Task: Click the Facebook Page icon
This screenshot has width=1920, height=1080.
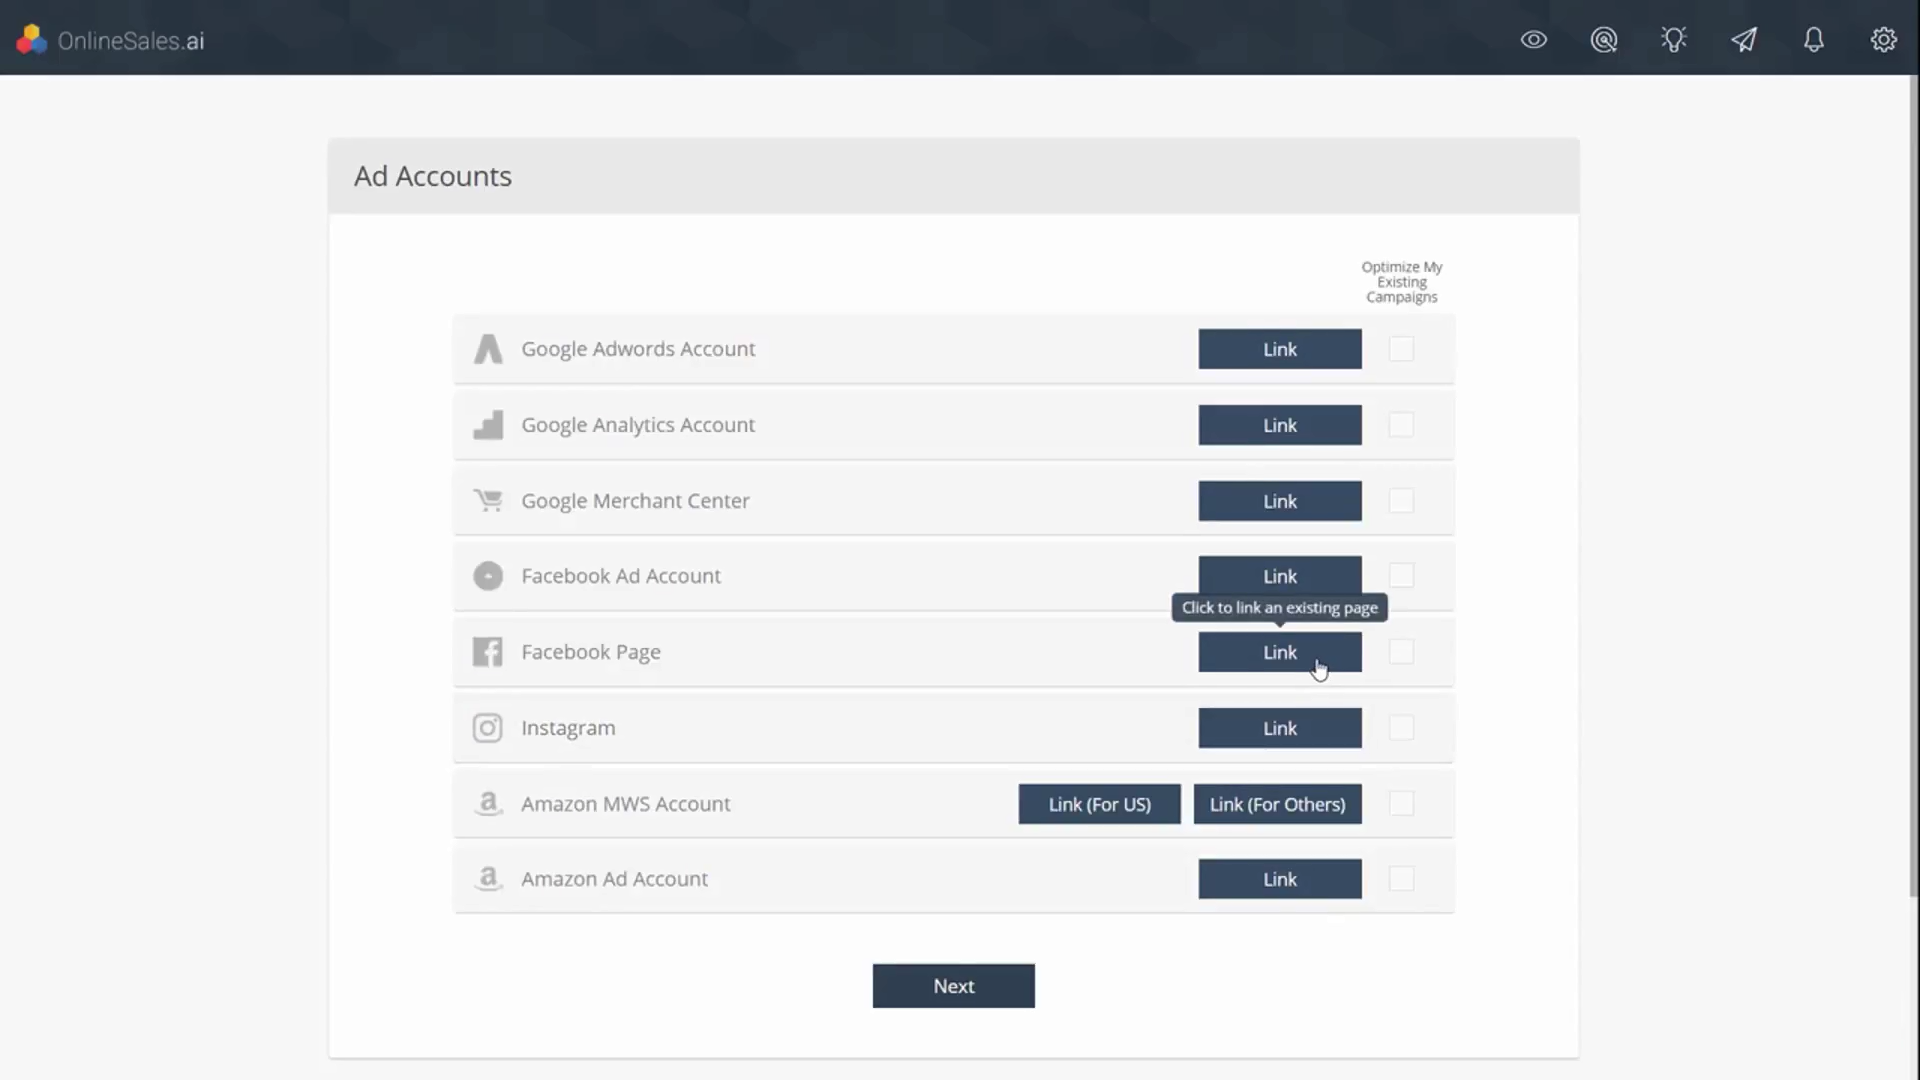Action: (x=488, y=652)
